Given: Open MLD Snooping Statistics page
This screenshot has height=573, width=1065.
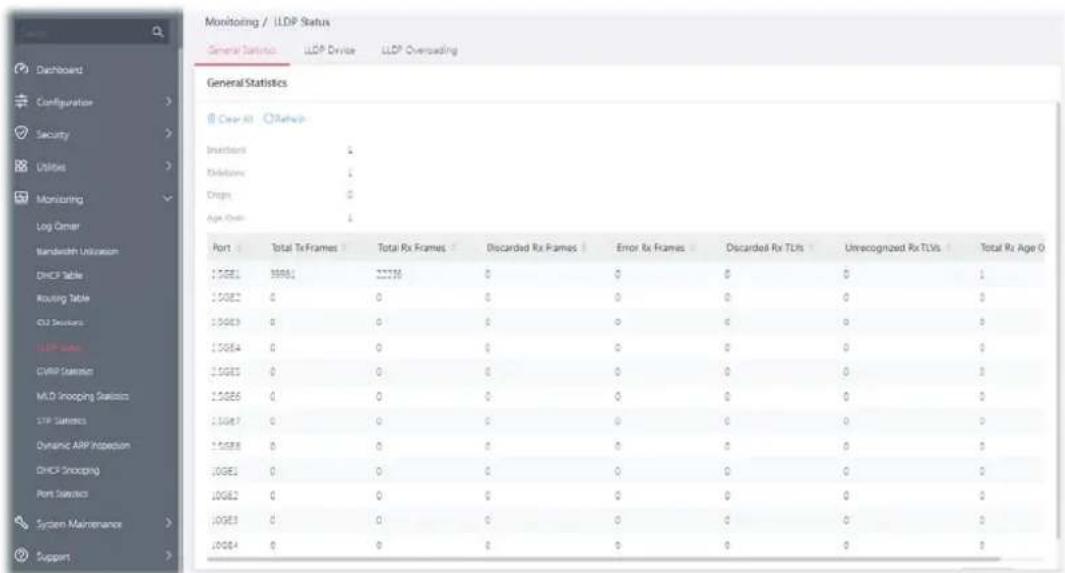Looking at the screenshot, I should pyautogui.click(x=82, y=396).
